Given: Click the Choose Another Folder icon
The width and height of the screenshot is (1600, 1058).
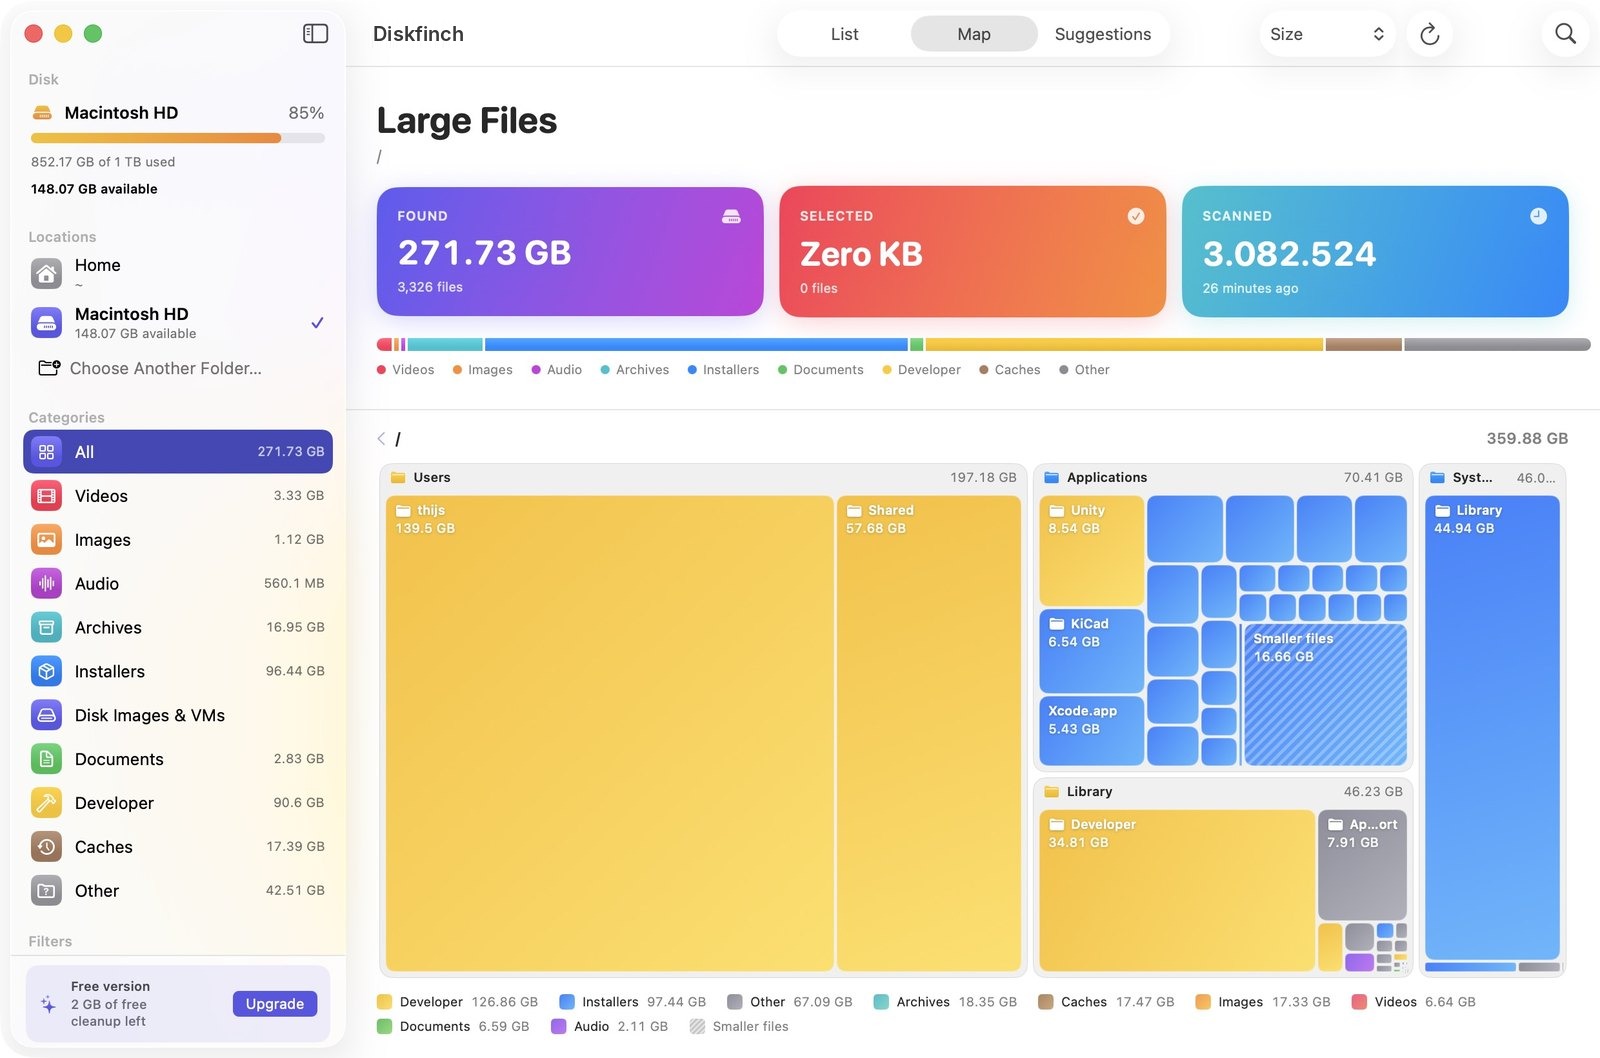Looking at the screenshot, I should pyautogui.click(x=49, y=368).
